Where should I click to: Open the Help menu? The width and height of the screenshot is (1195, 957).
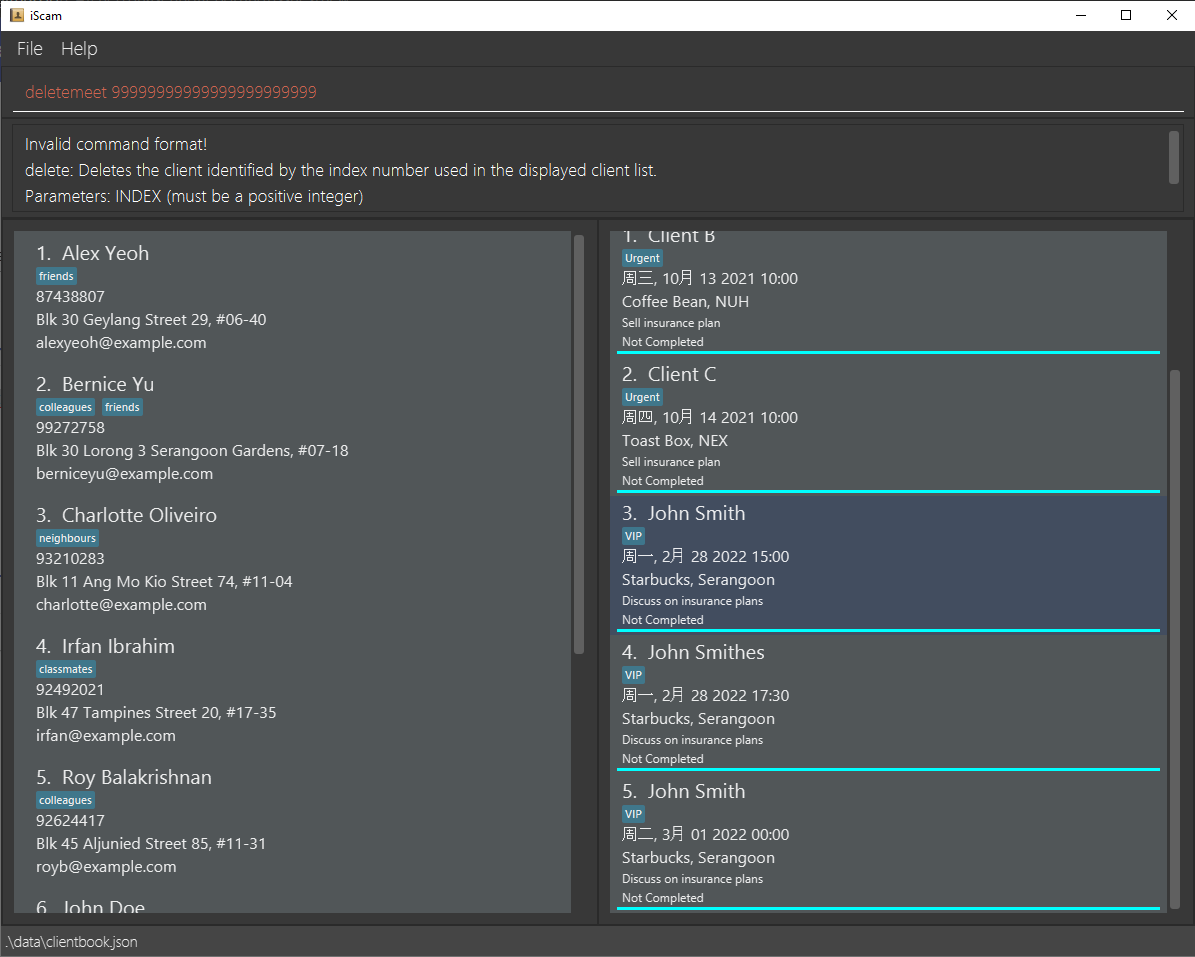(79, 49)
